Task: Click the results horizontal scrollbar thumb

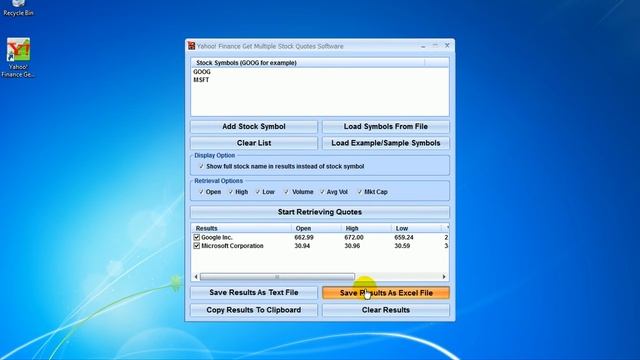Action: coord(277,277)
